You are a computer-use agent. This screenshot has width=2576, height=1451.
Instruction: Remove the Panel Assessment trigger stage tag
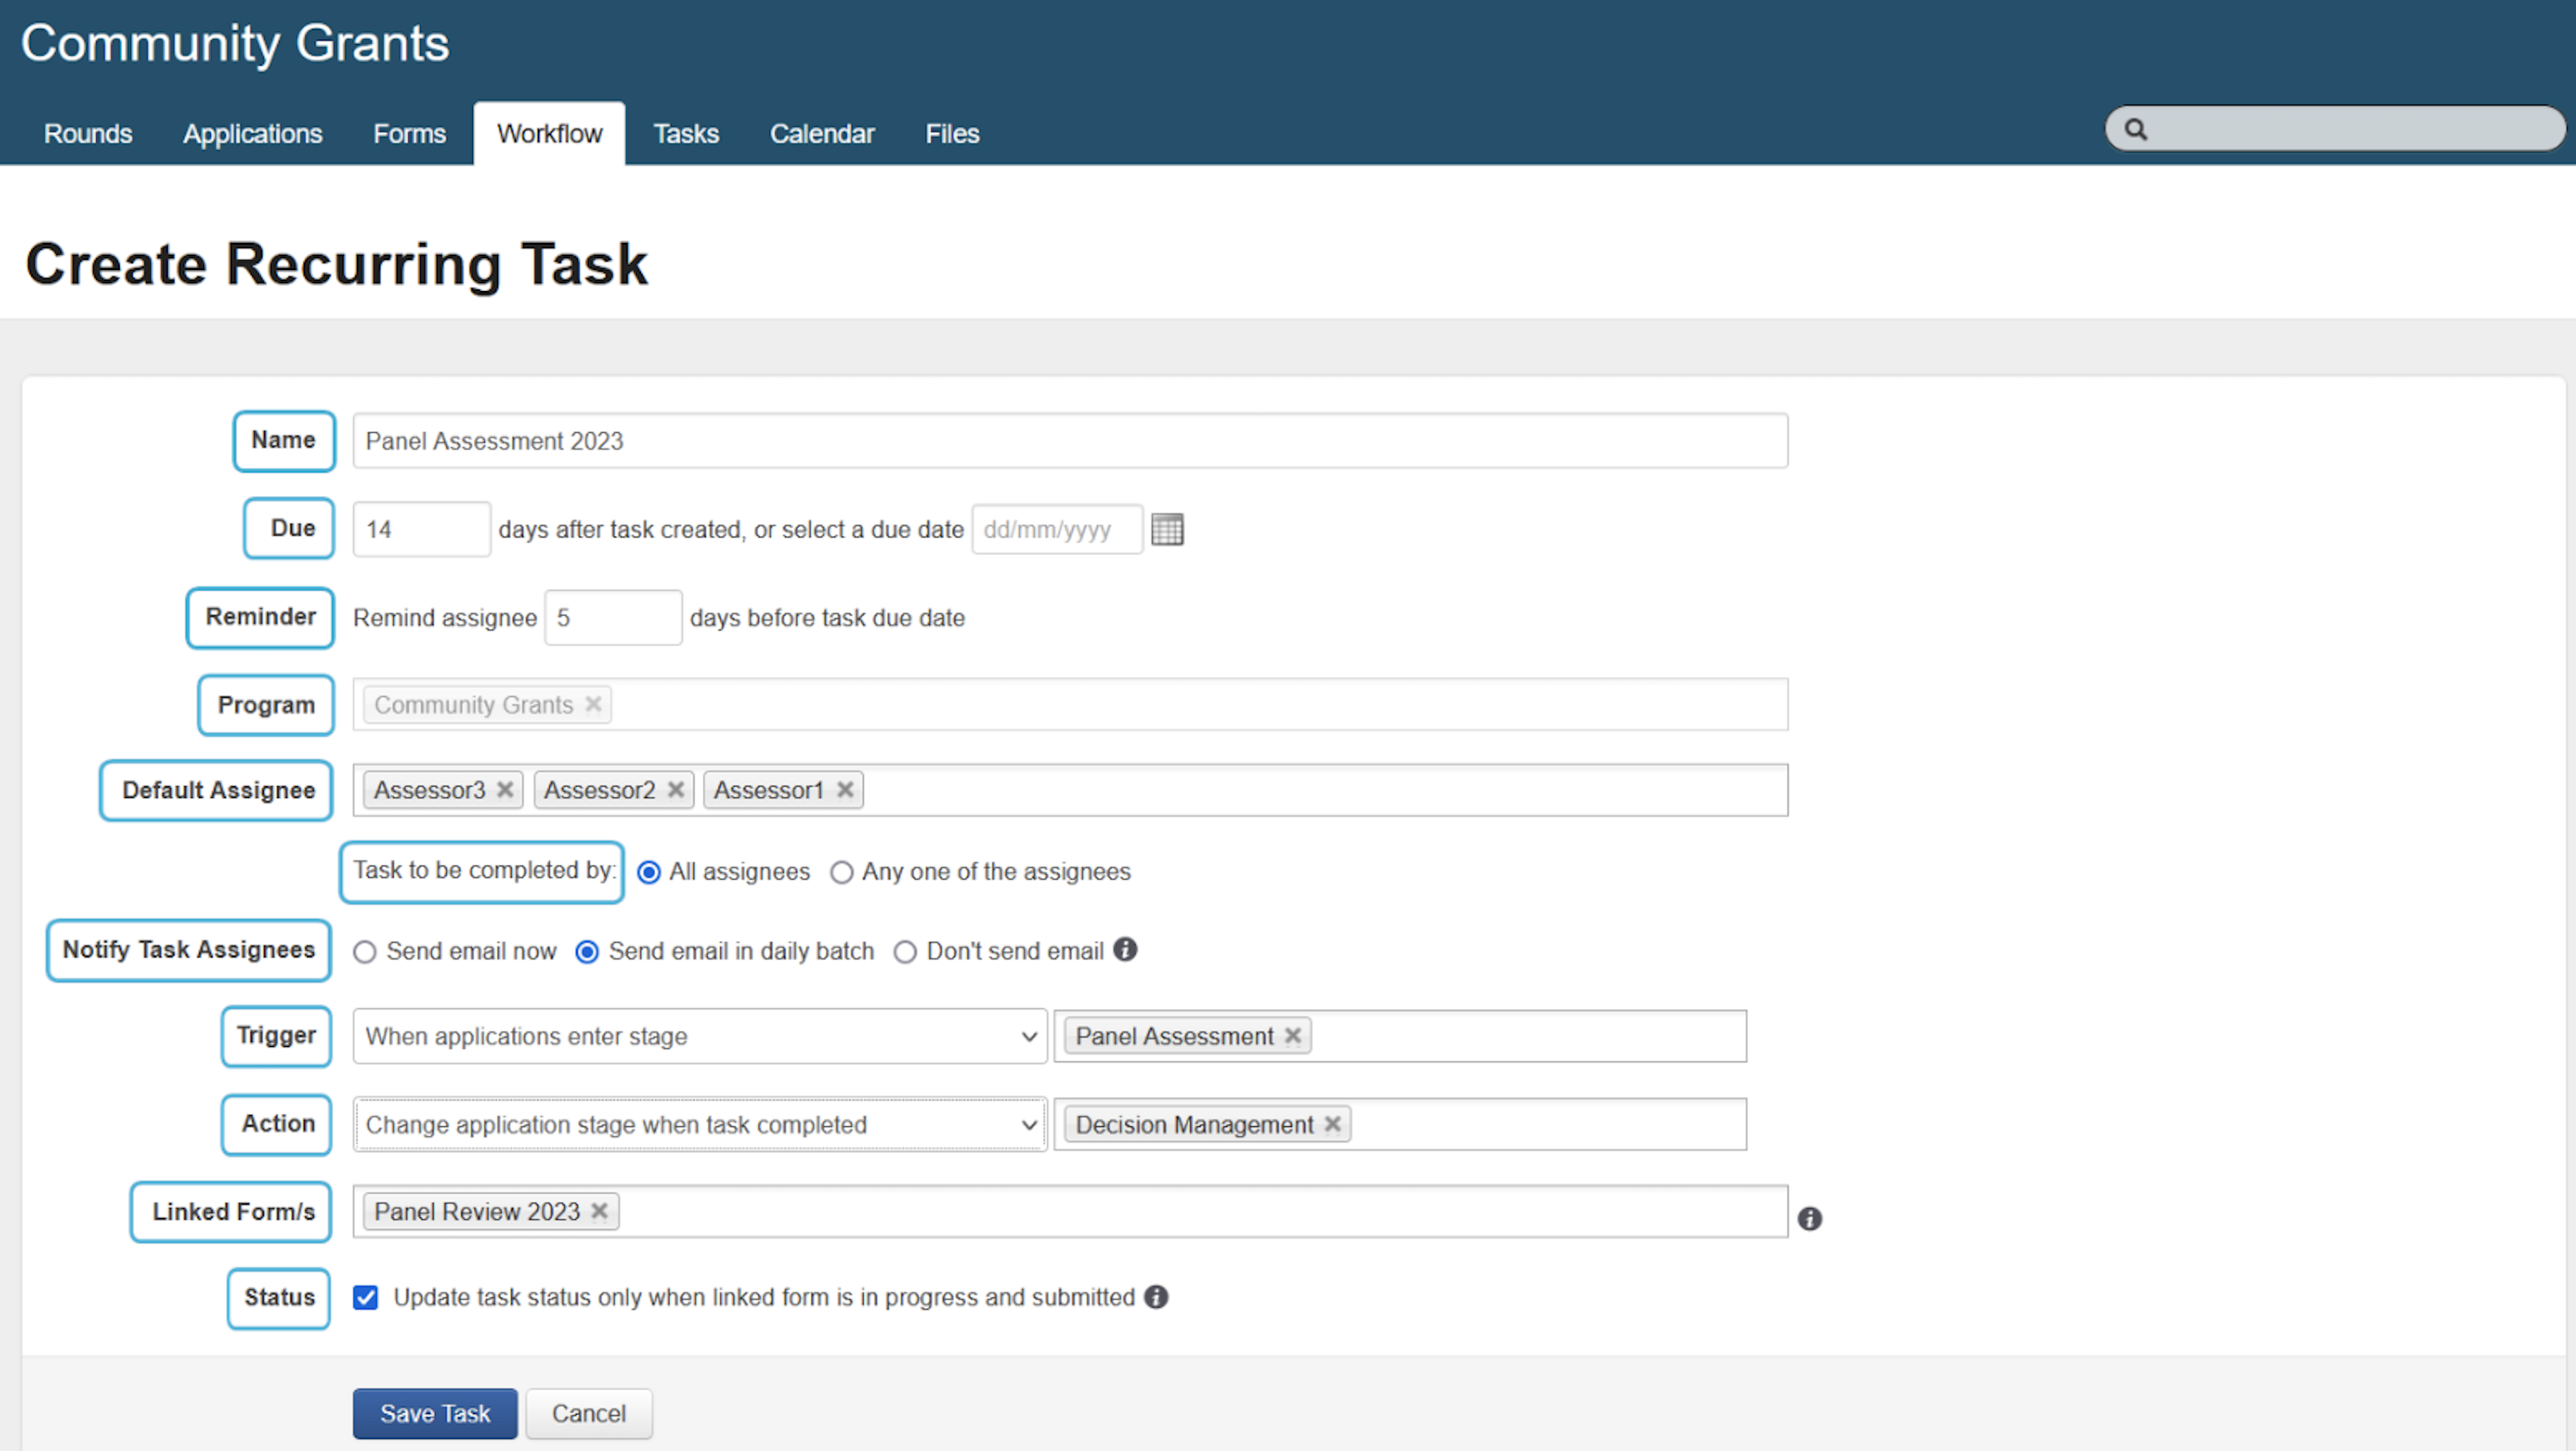(1293, 1036)
